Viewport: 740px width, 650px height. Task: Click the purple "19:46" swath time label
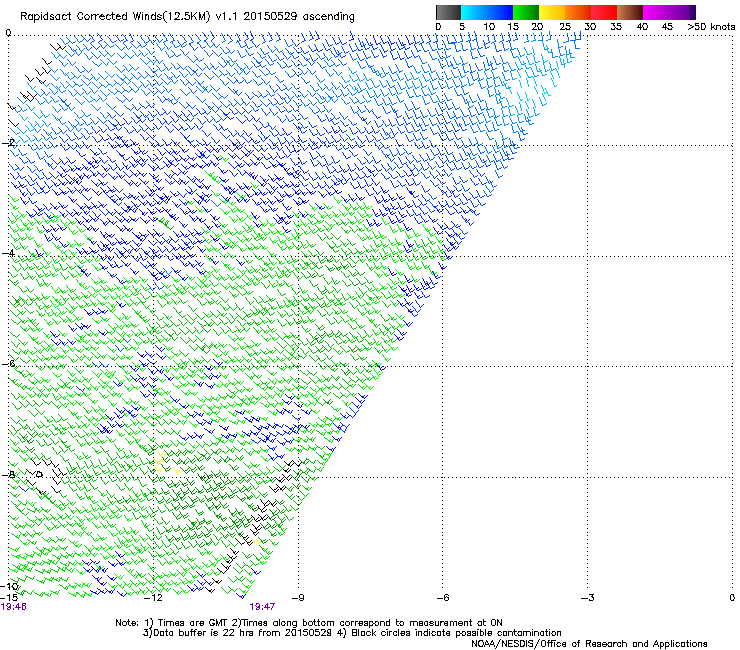click(14, 607)
